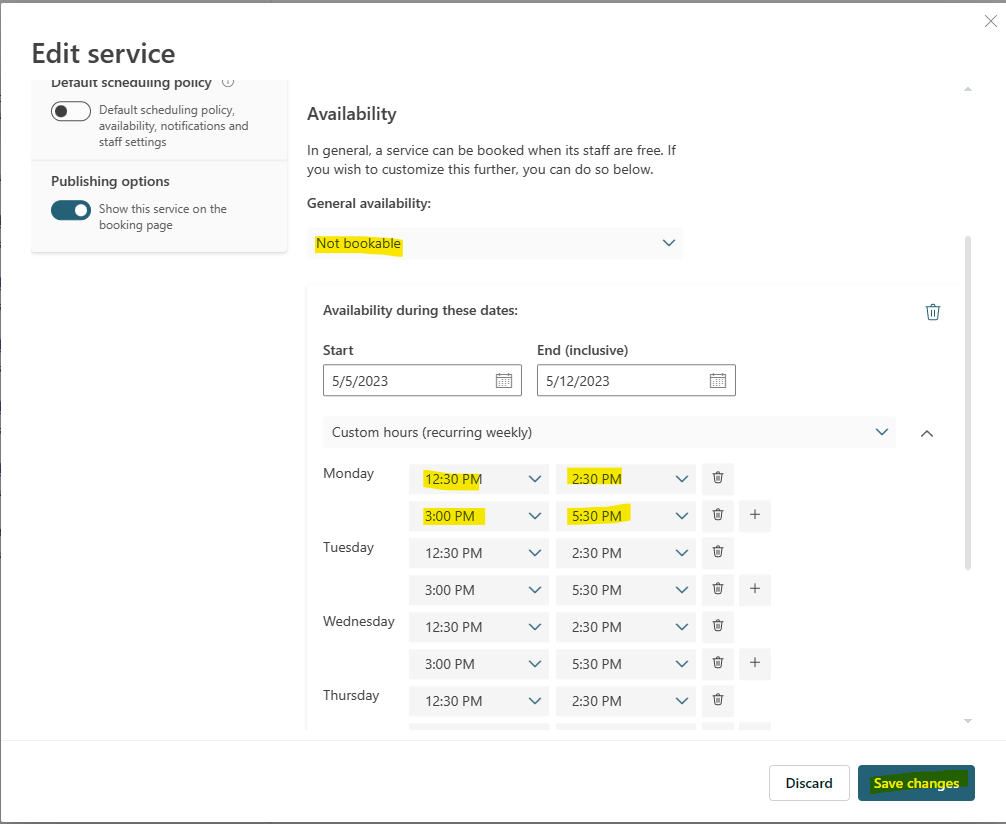Click the General availability label
This screenshot has height=824, width=1006.
[369, 203]
